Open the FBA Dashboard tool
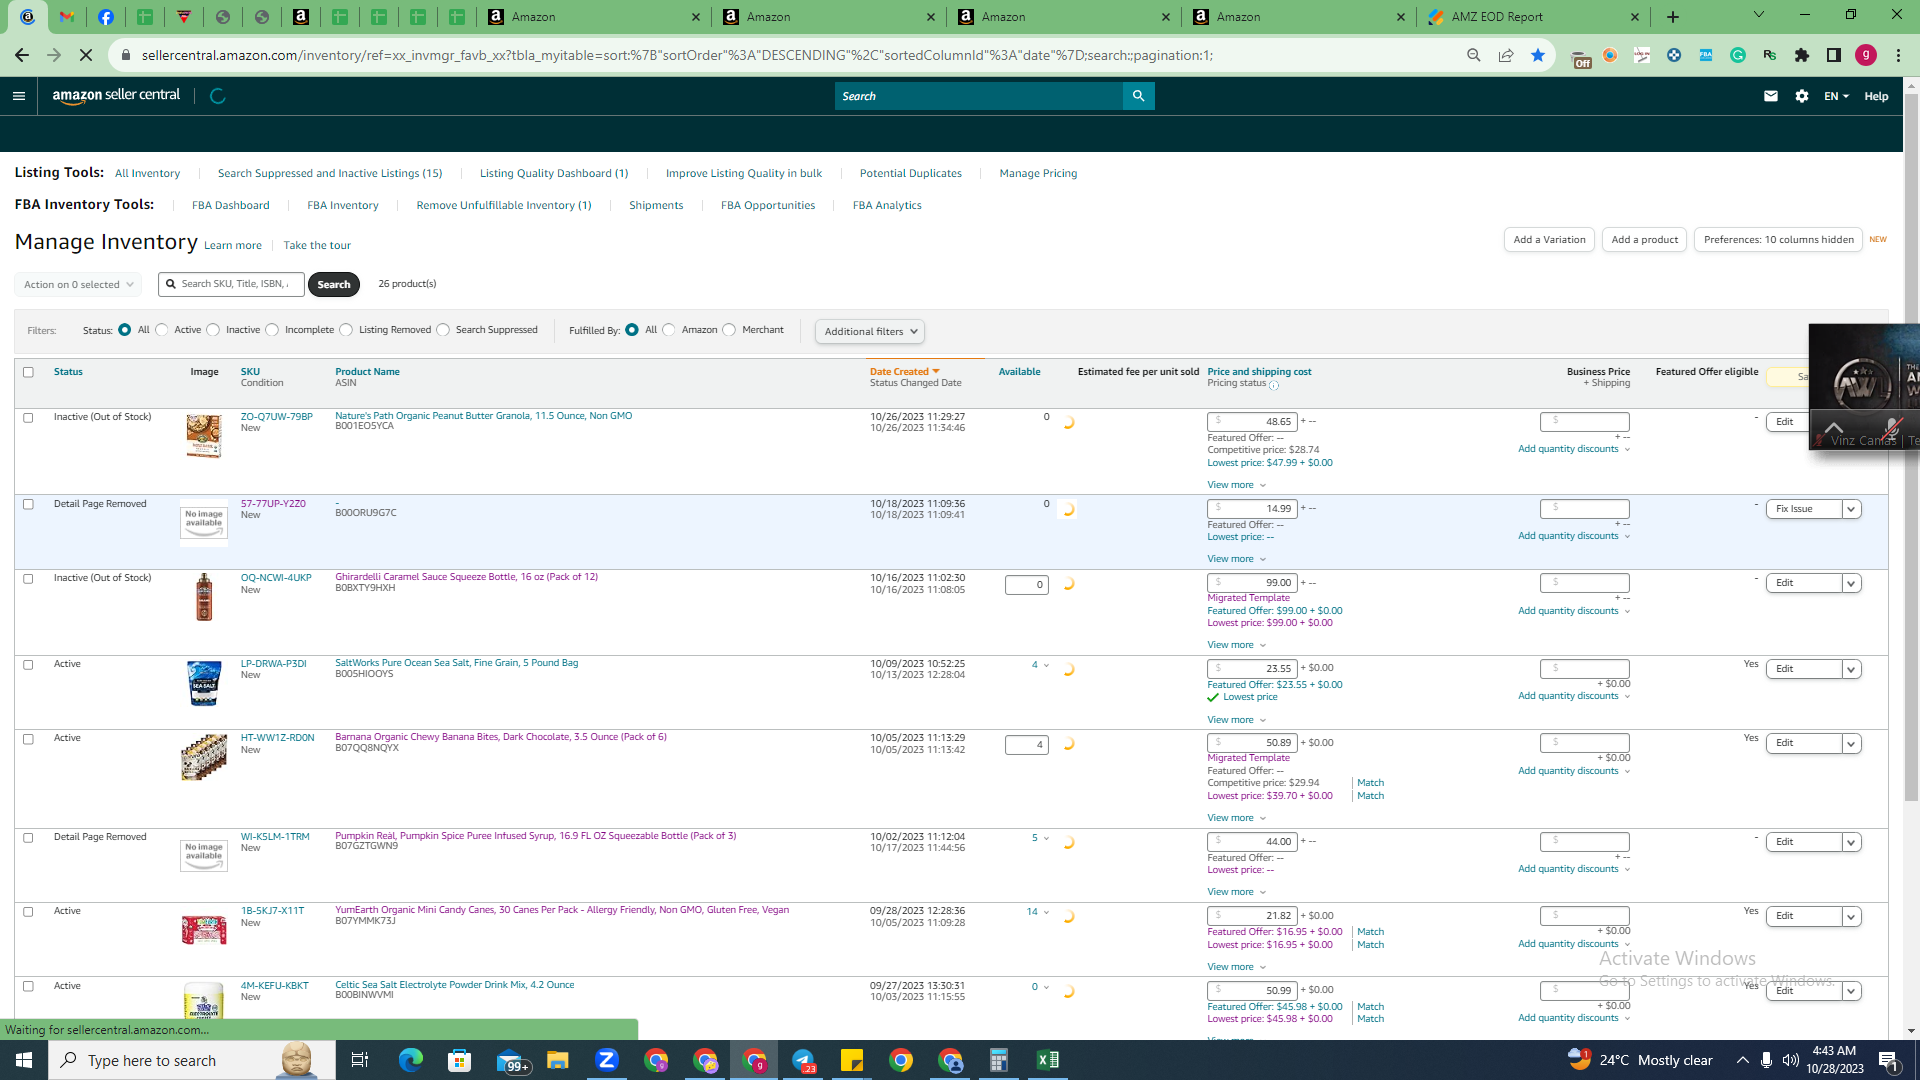Screen dimensions: 1920x1080 click(231, 206)
